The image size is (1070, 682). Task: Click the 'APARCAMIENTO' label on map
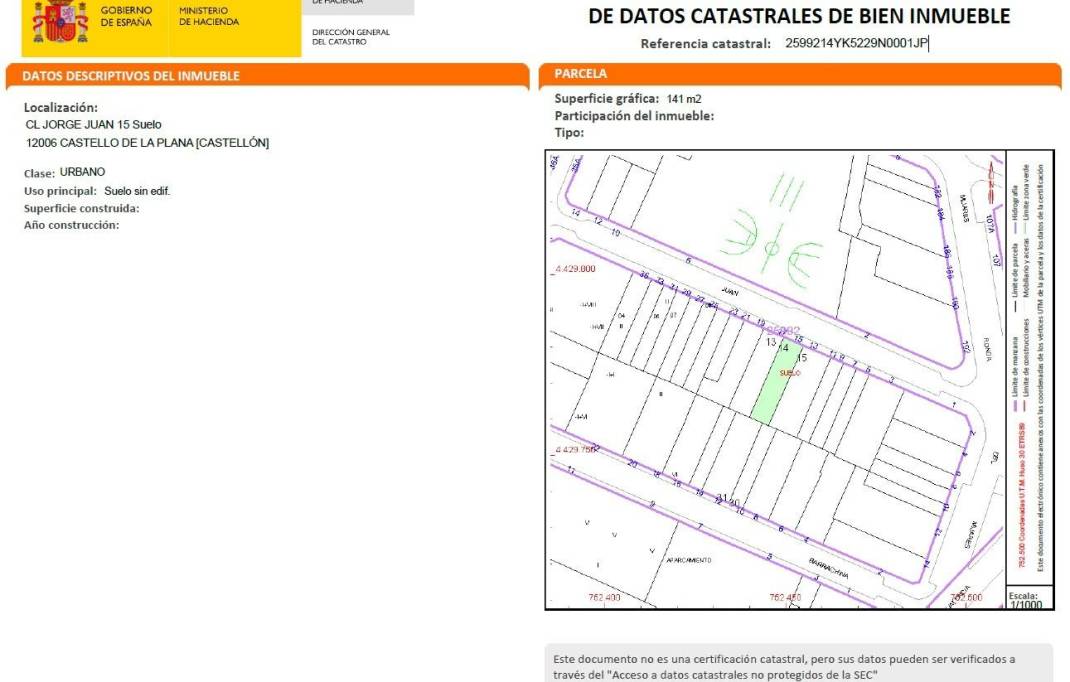tap(689, 560)
